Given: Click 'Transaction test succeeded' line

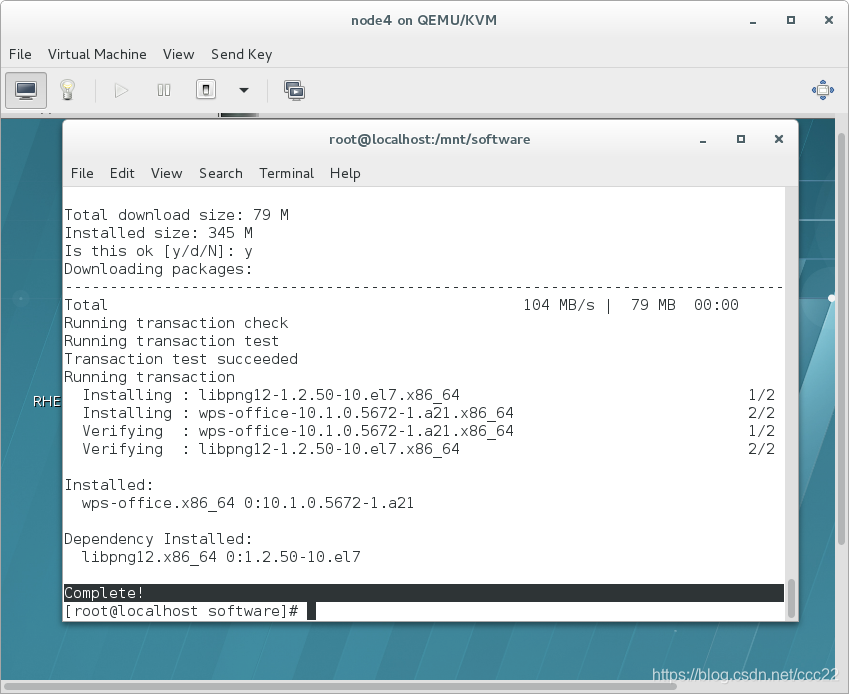Looking at the screenshot, I should (x=181, y=359).
